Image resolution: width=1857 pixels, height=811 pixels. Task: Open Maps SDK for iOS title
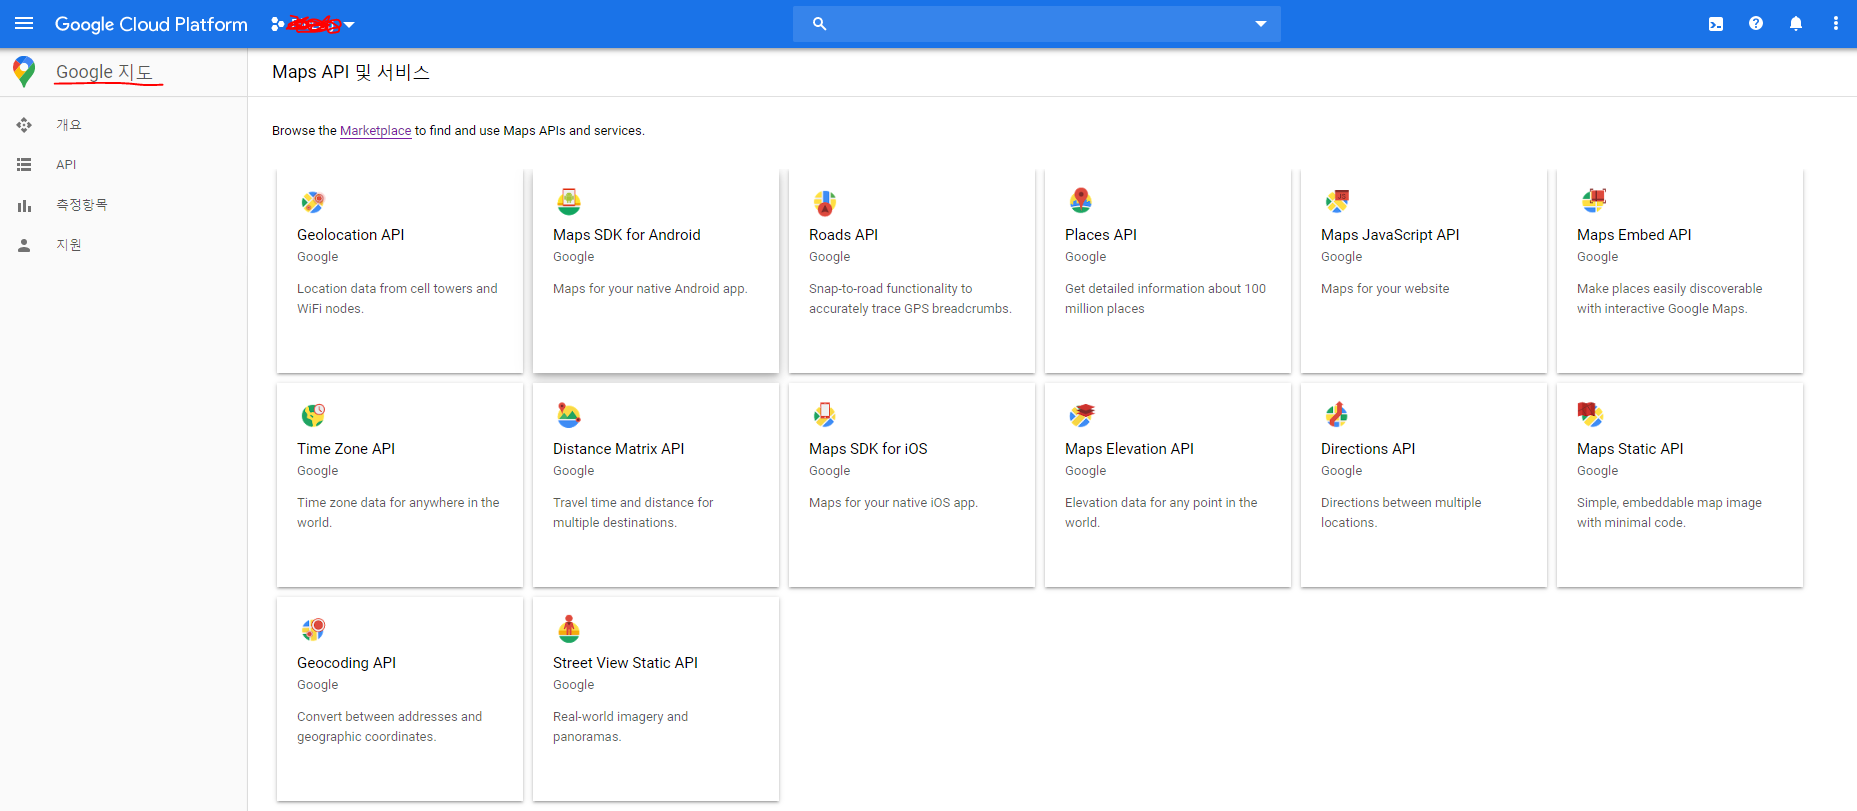pos(868,449)
